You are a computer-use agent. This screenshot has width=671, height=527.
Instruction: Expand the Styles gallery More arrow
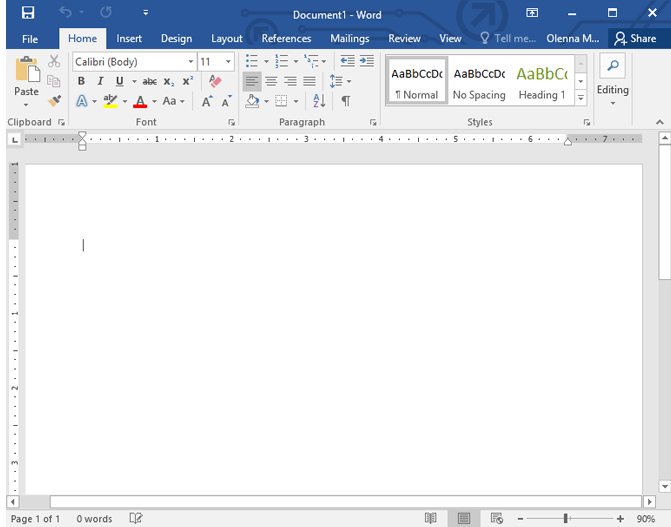581,96
